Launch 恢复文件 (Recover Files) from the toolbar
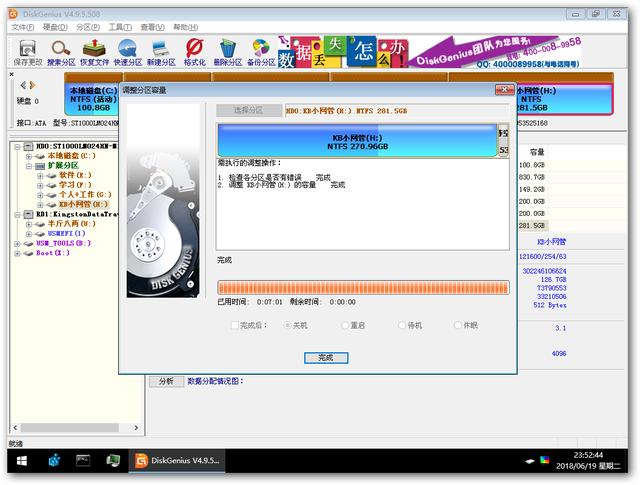 (95, 52)
